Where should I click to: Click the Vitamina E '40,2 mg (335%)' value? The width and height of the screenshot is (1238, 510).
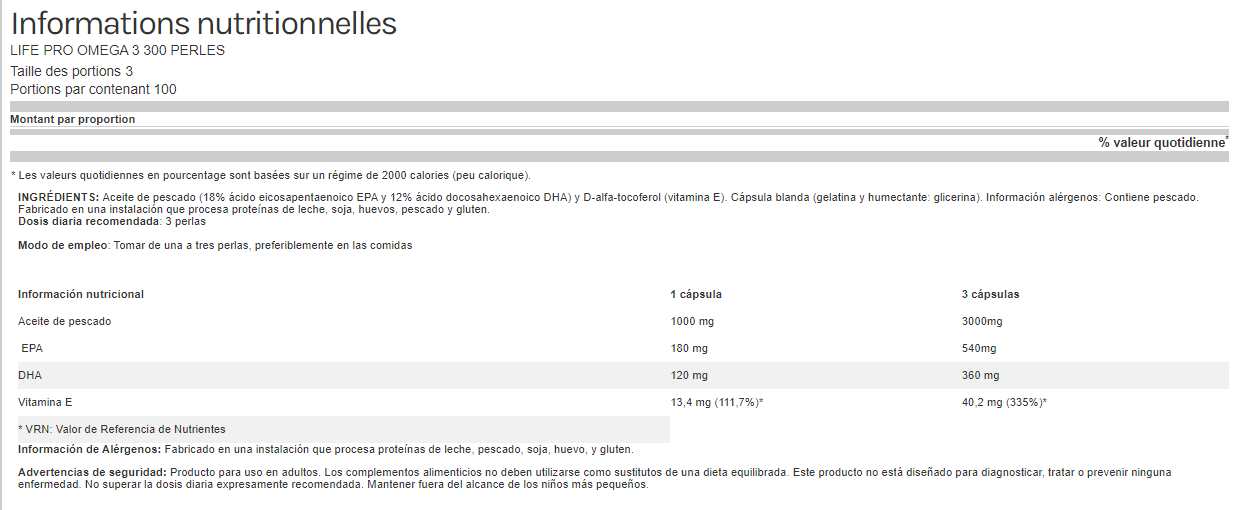(1004, 402)
